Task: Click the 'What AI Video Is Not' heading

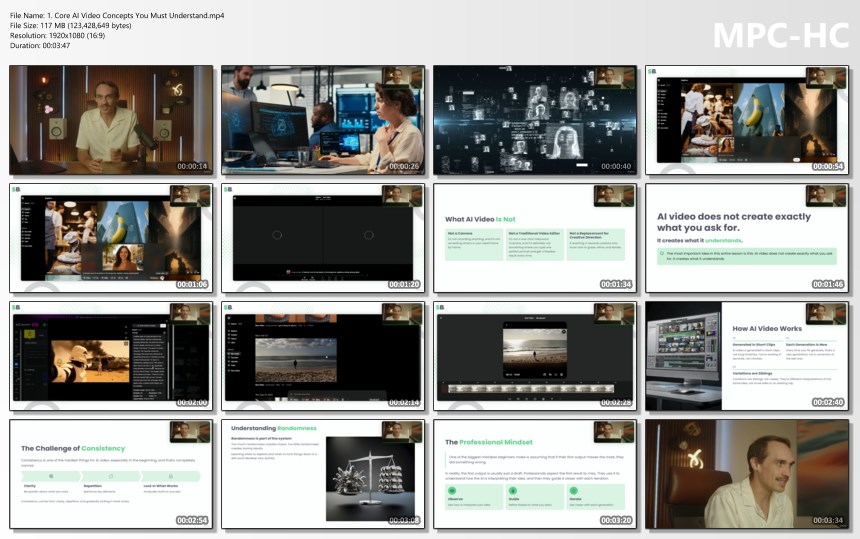Action: [x=480, y=219]
